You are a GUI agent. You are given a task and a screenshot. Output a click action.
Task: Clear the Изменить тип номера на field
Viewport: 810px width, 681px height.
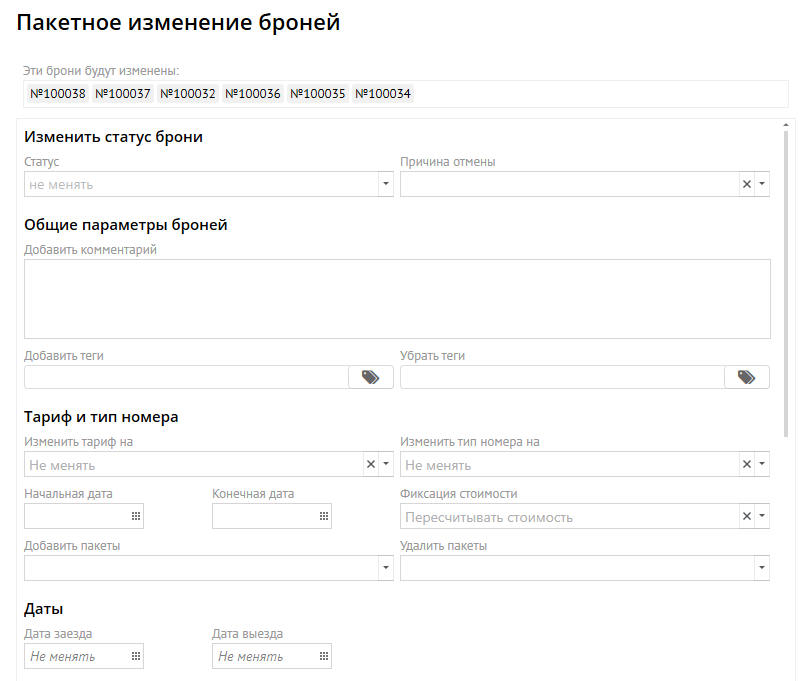click(x=746, y=464)
